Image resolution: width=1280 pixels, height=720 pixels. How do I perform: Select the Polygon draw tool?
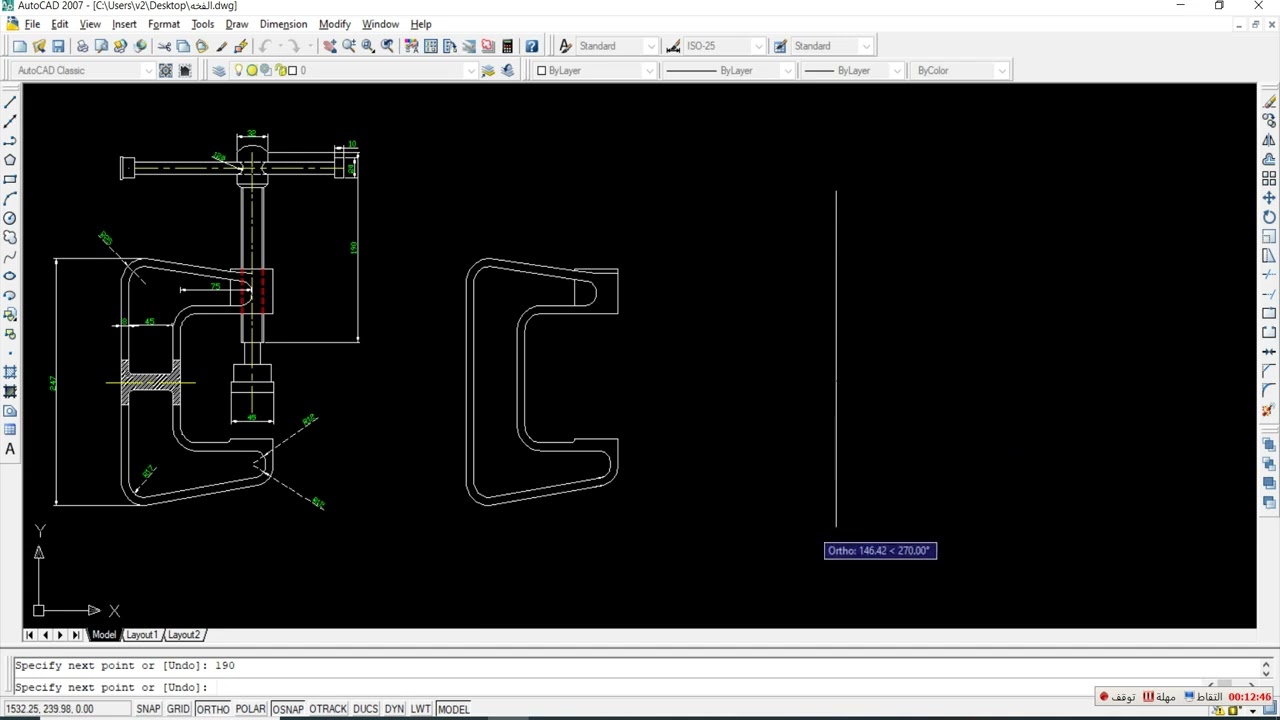click(10, 160)
